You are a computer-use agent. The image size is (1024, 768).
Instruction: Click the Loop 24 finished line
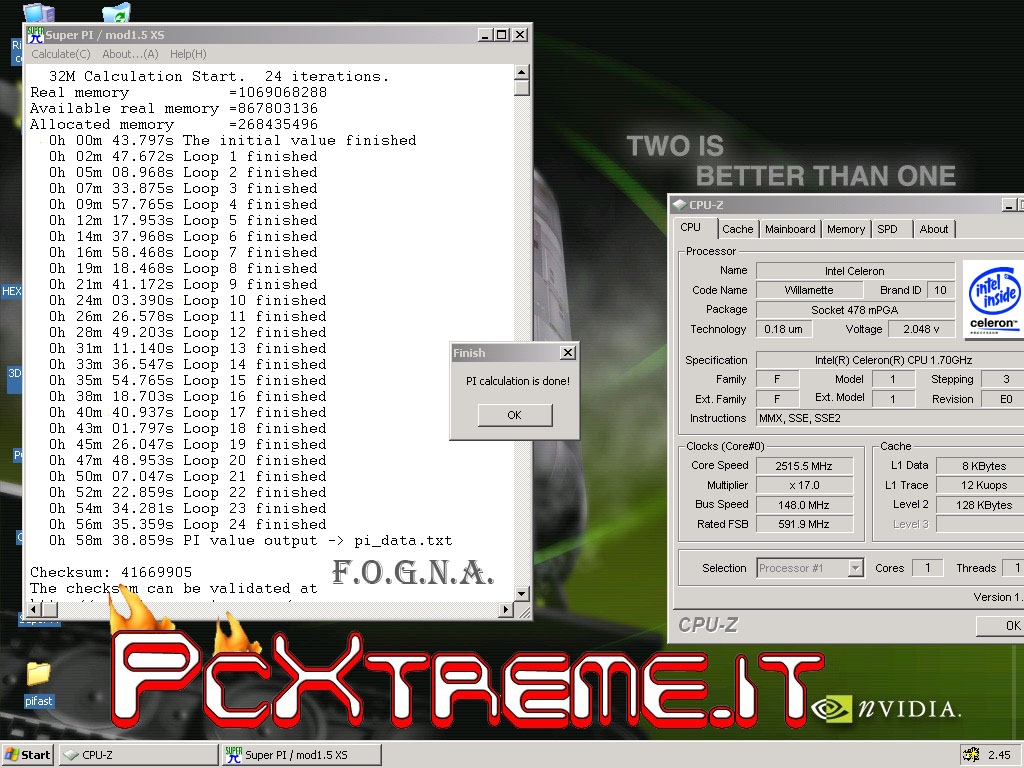[x=187, y=524]
